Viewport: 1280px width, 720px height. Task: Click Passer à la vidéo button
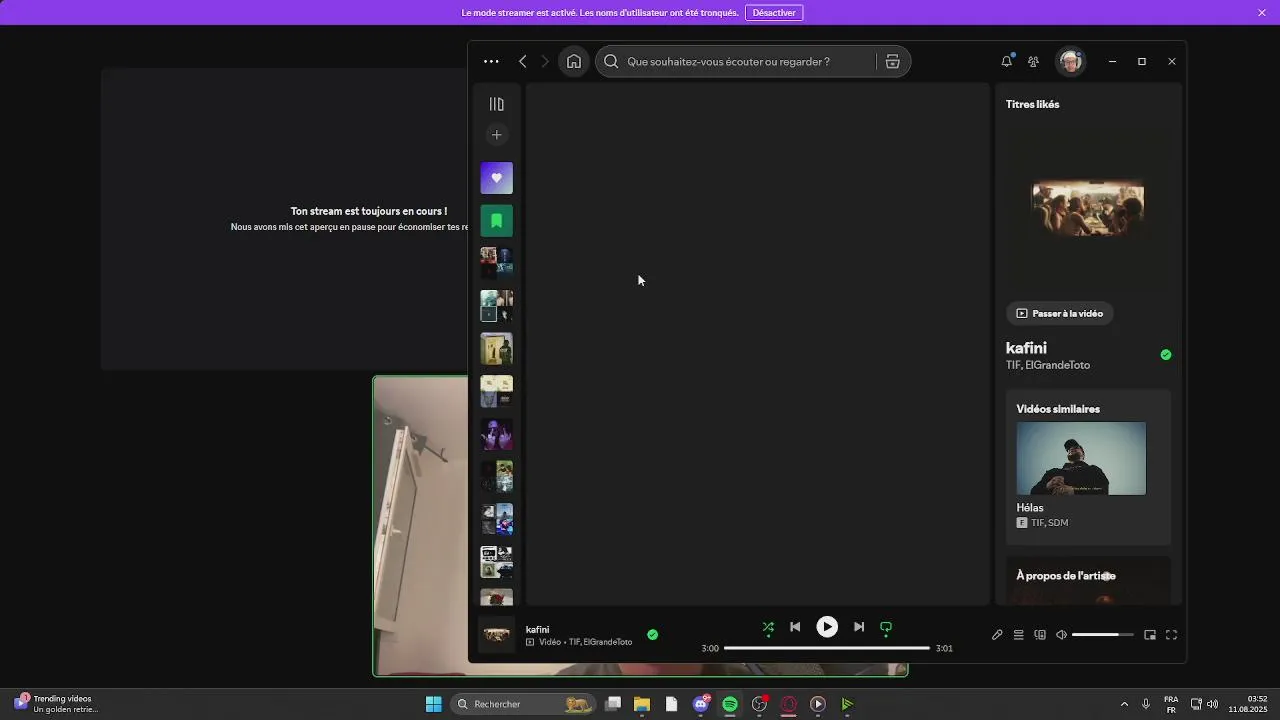[1060, 314]
